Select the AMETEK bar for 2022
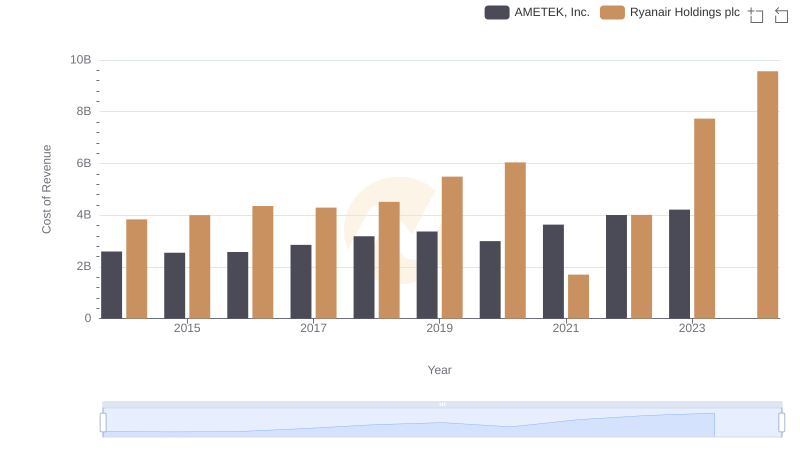The width and height of the screenshot is (800, 461). point(616,267)
